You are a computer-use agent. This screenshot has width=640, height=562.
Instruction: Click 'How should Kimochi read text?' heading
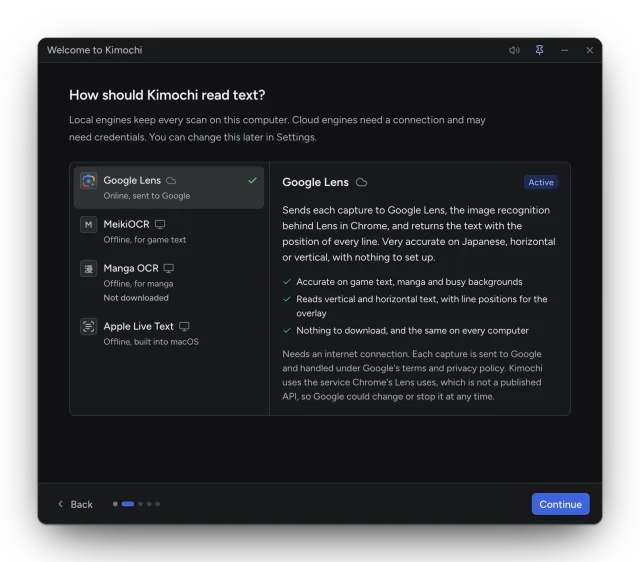pos(167,95)
